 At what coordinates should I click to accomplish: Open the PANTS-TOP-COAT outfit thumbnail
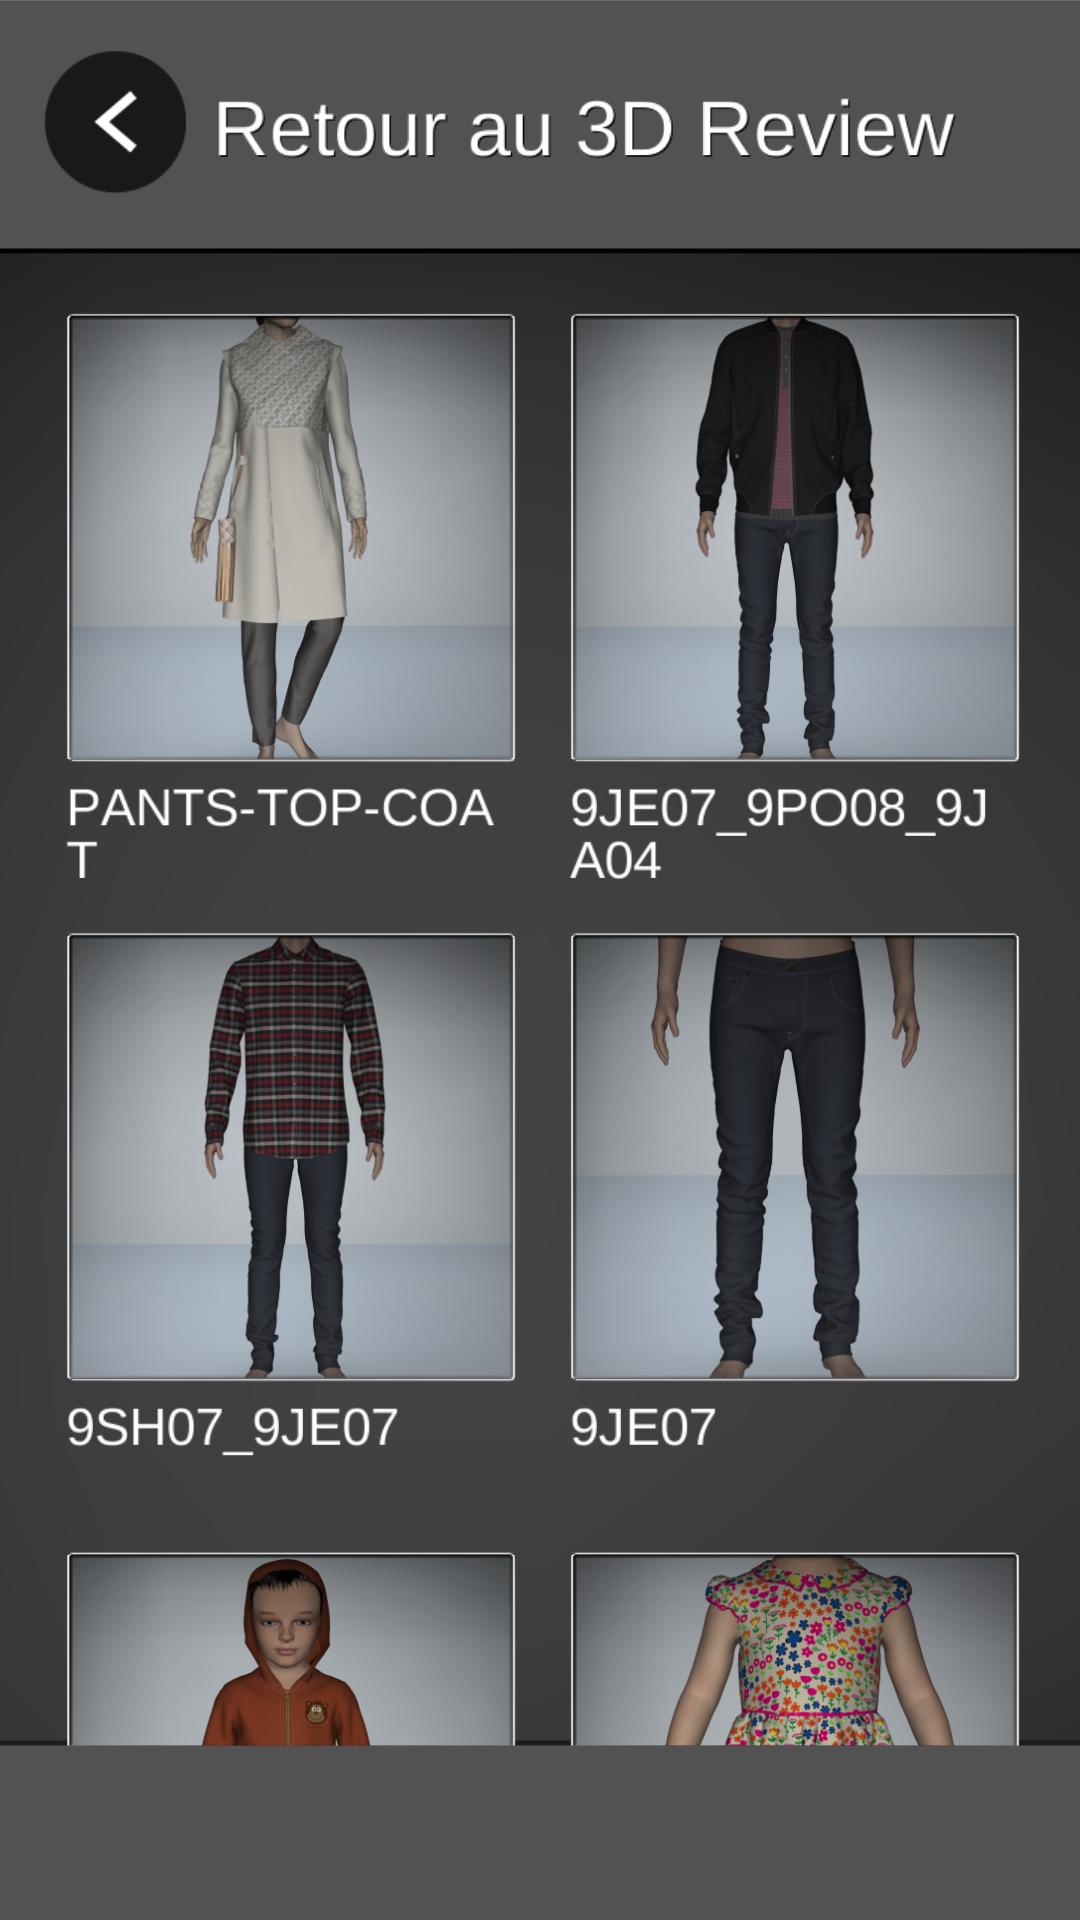[291, 538]
